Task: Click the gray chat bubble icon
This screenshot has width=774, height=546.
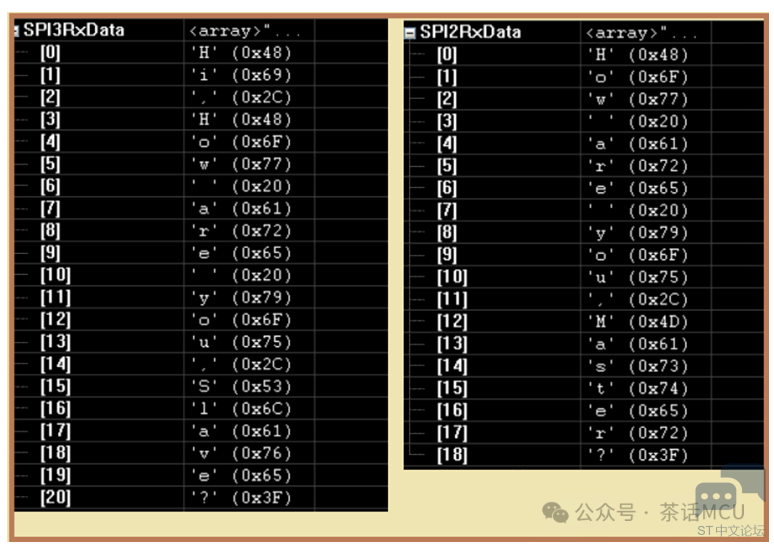Action: pyautogui.click(x=716, y=497)
